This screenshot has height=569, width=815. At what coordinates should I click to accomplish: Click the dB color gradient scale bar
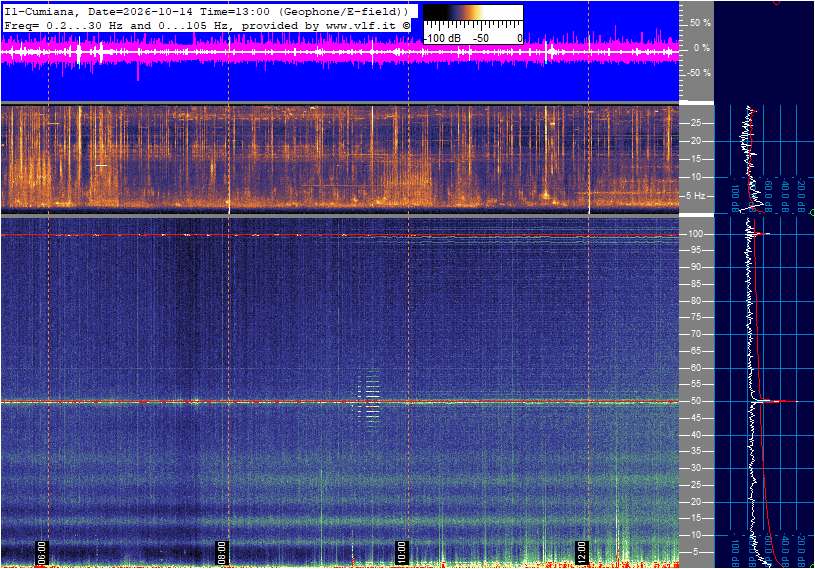click(473, 13)
